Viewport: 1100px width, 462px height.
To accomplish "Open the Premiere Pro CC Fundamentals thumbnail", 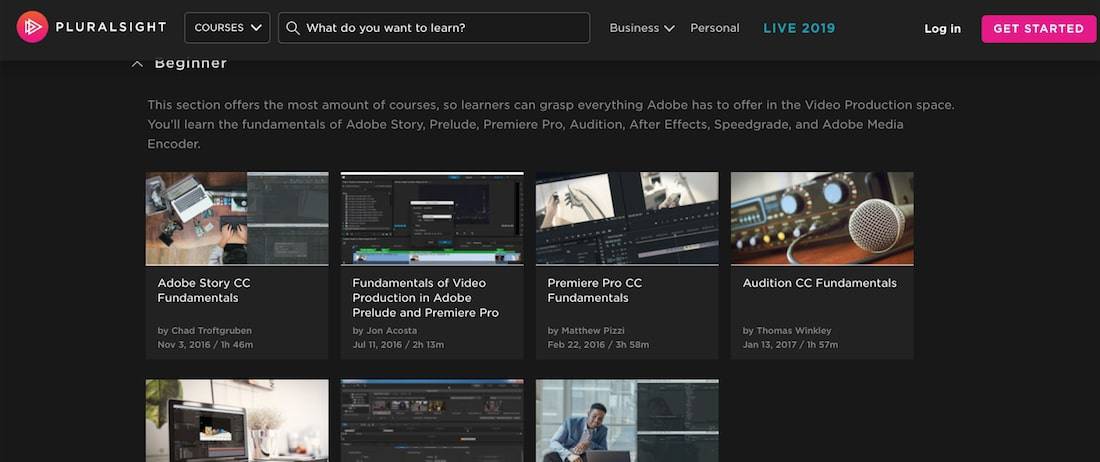I will coord(626,218).
